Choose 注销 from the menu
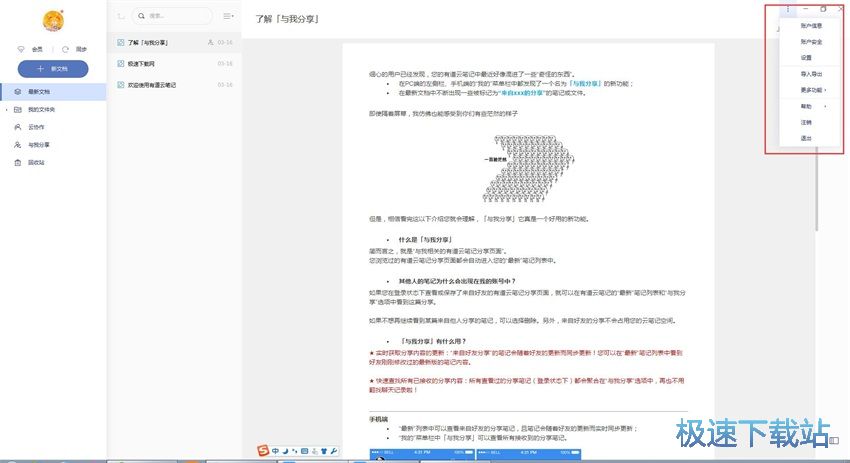 coord(811,123)
